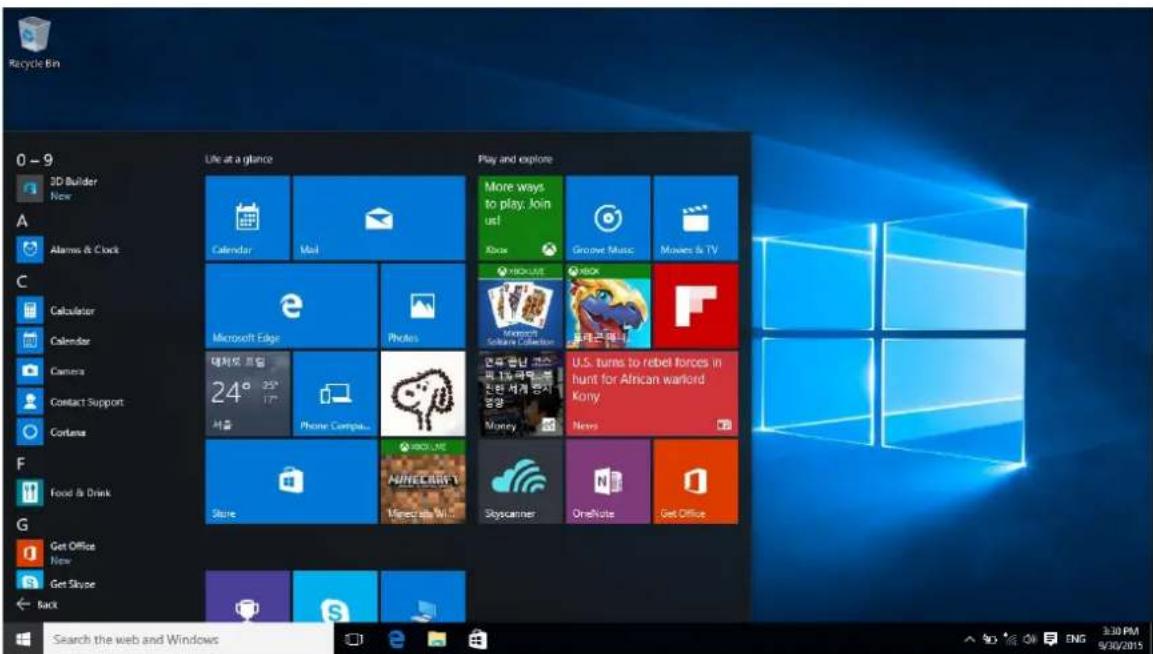Select the Recycle Bin desktop icon
The height and width of the screenshot is (654, 1153).
tap(34, 43)
